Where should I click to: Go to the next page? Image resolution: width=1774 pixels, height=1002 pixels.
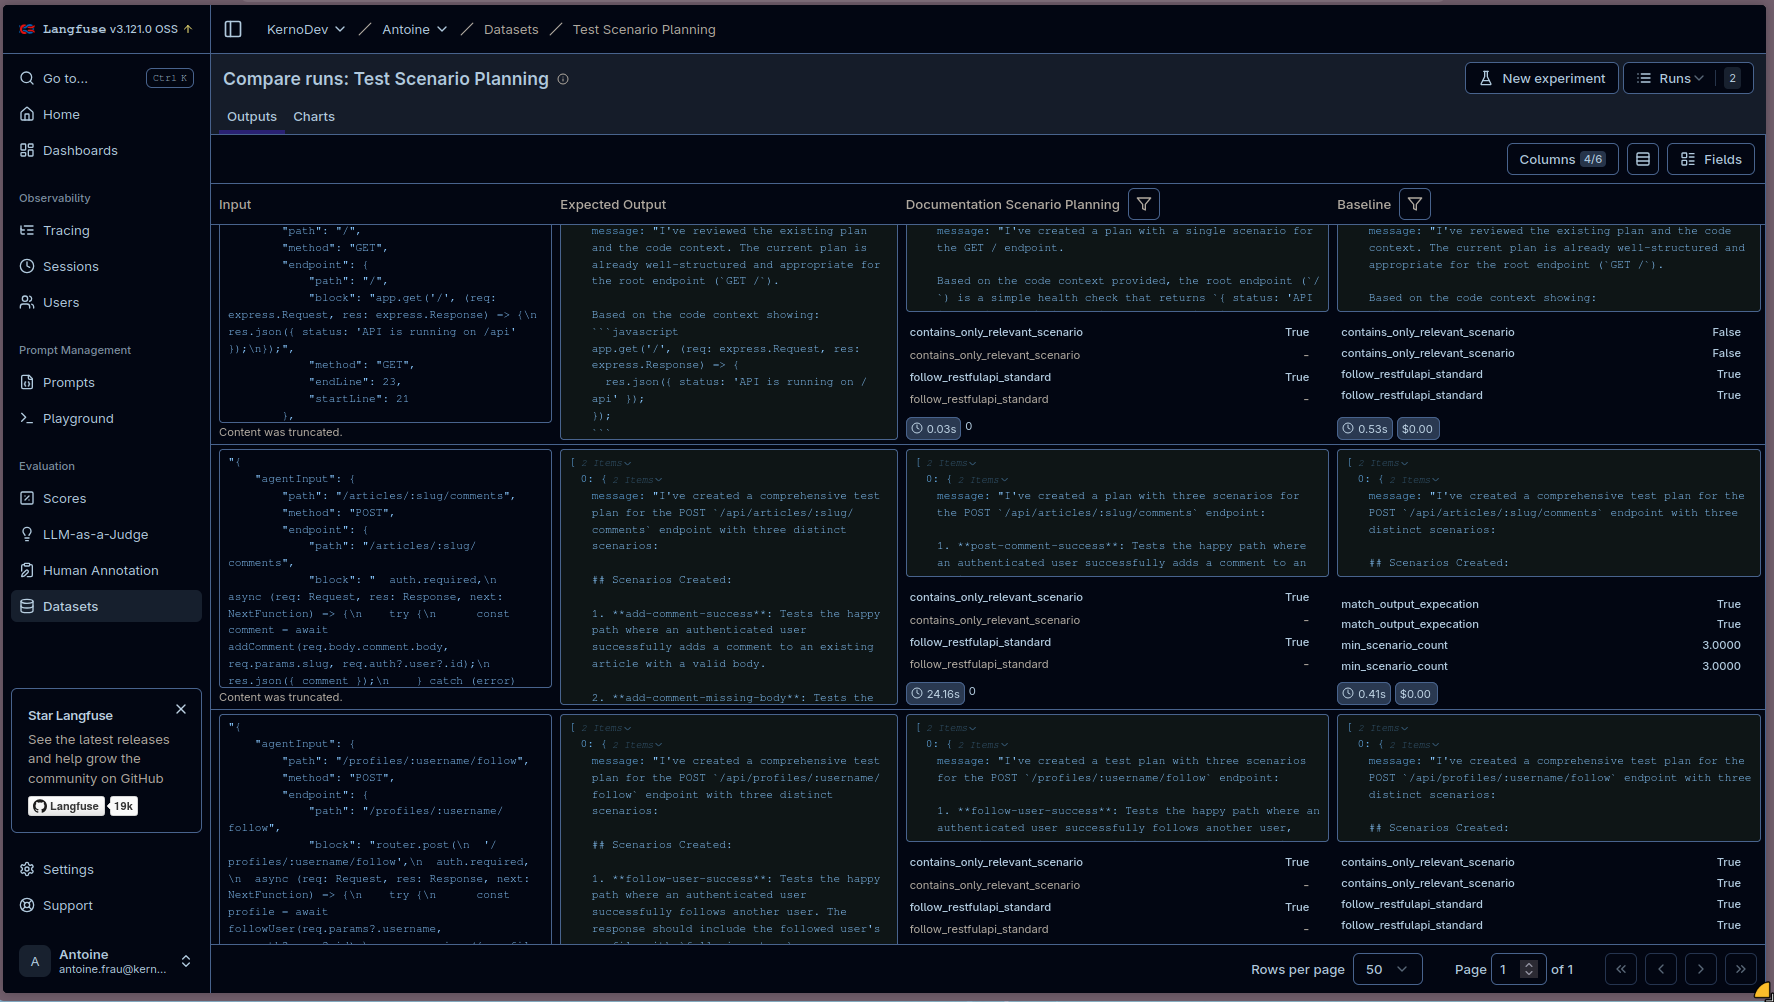(x=1701, y=969)
